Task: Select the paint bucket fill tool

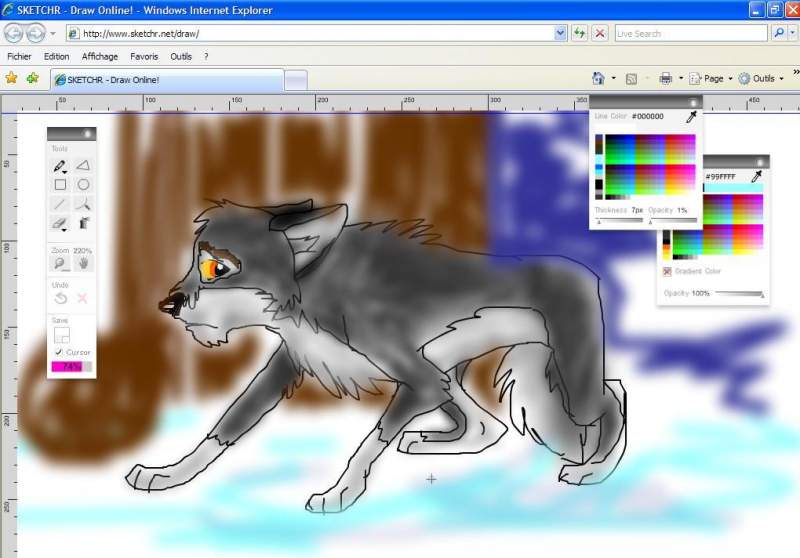Action: 84,223
